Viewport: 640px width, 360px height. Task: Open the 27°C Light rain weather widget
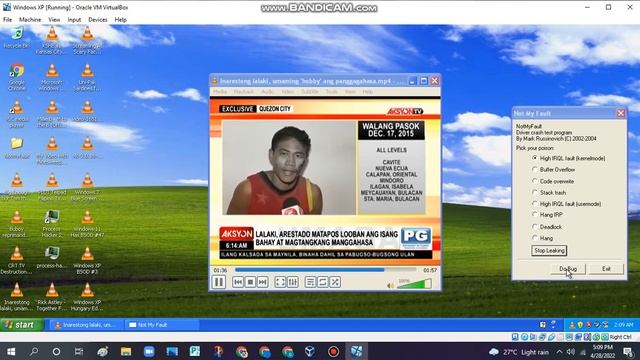coord(518,352)
